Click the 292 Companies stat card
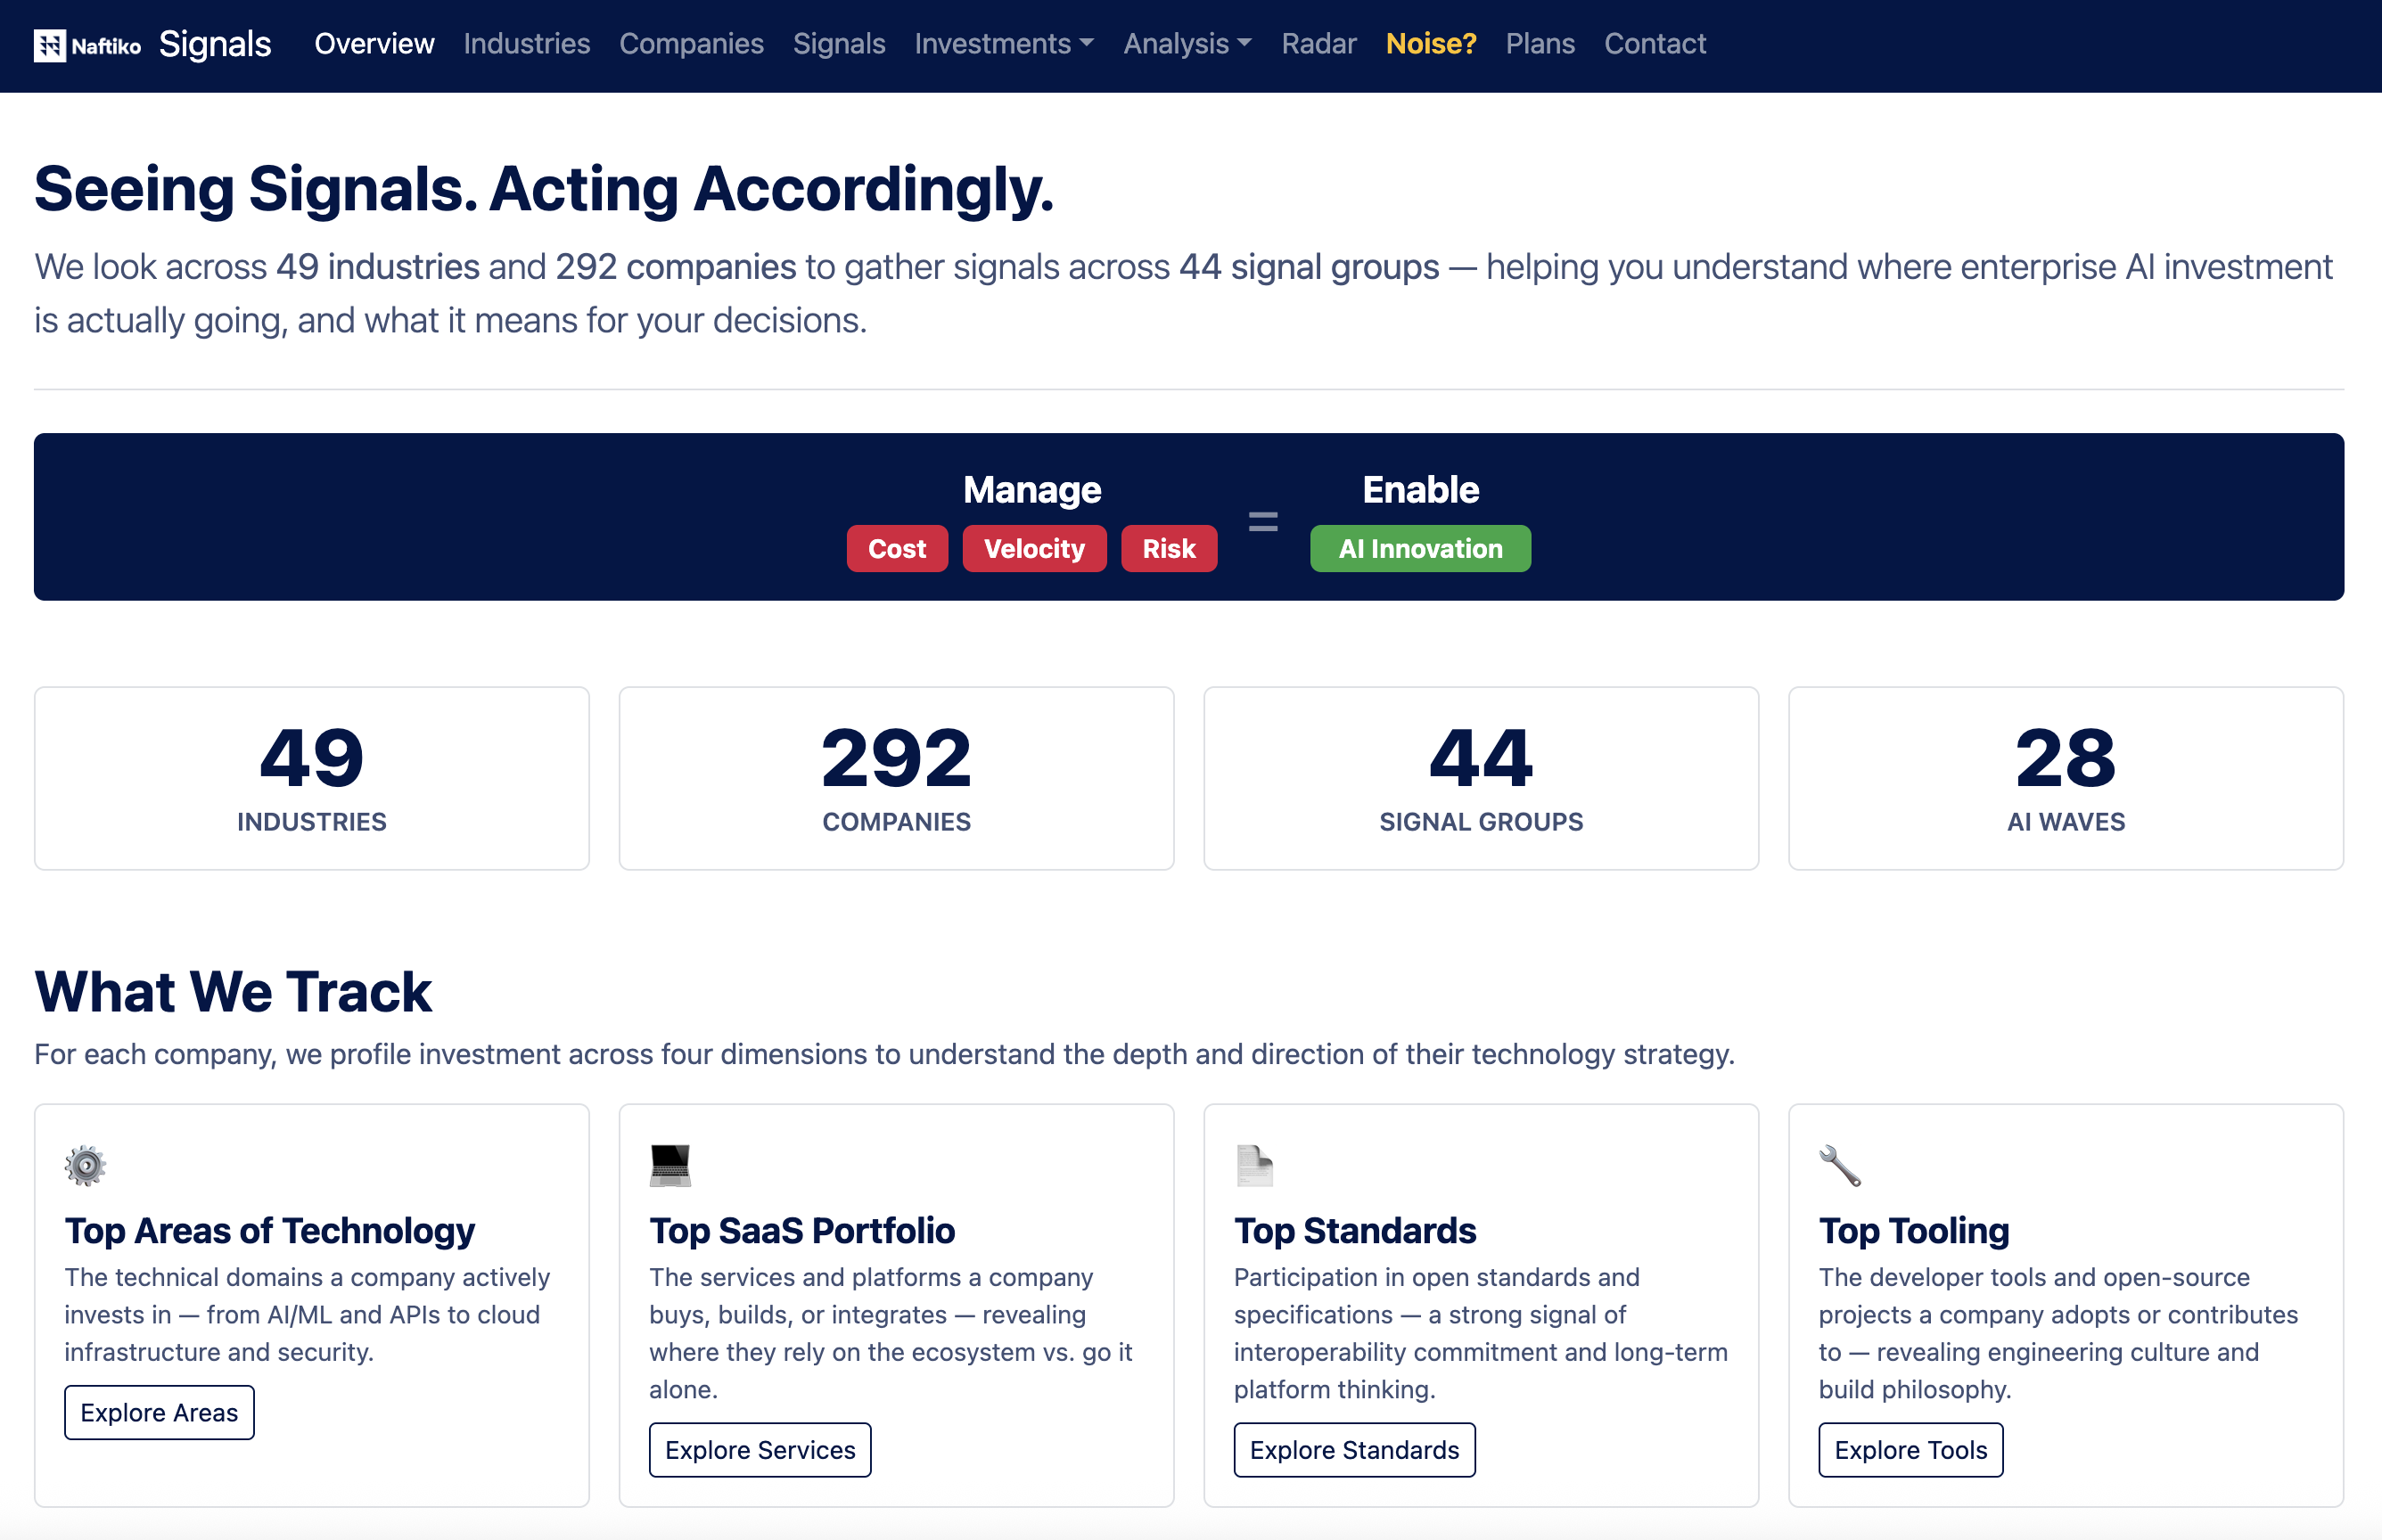Image resolution: width=2382 pixels, height=1540 pixels. (x=896, y=777)
